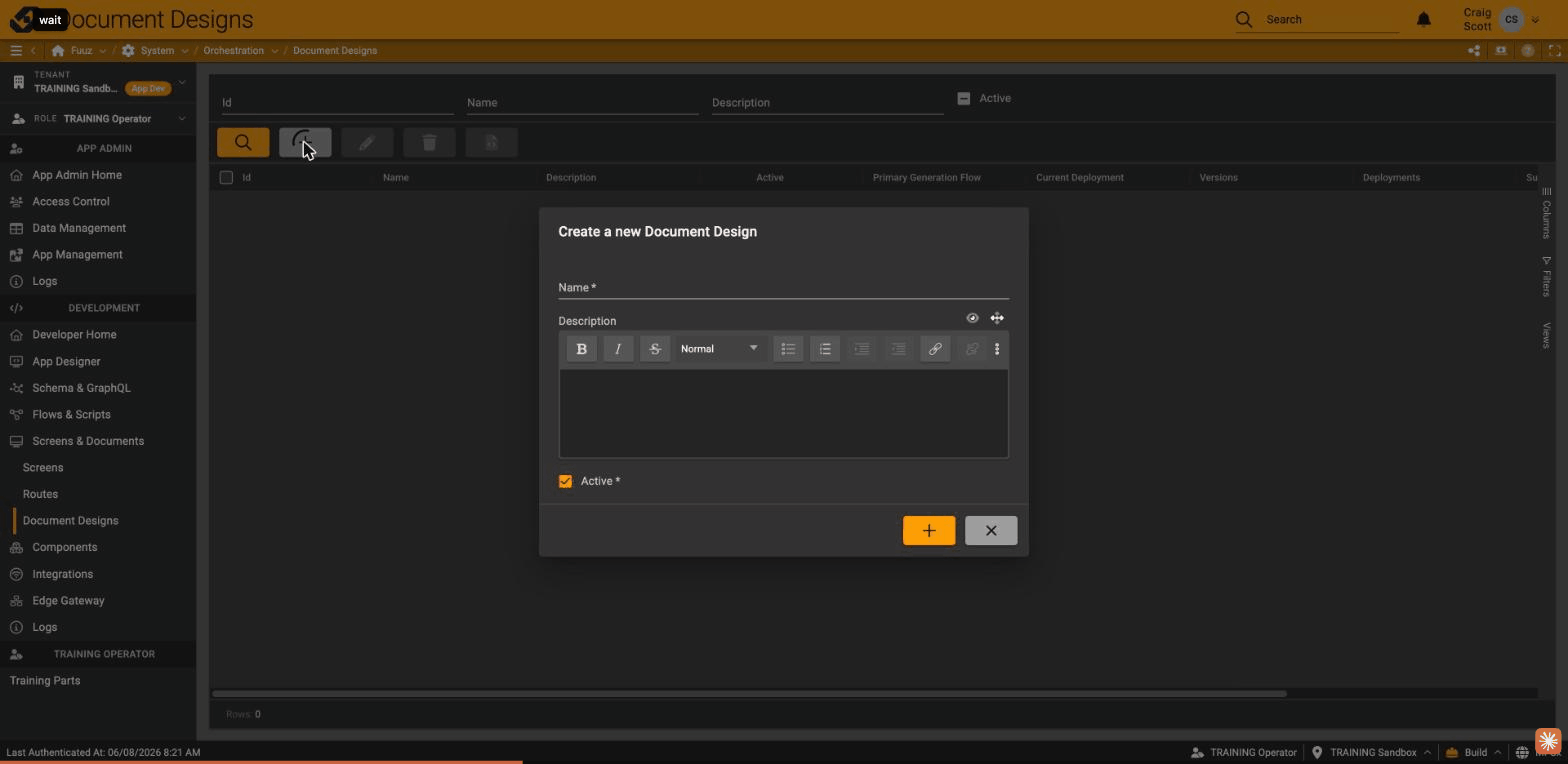Open Schema & GraphQL in the sidebar
The image size is (1568, 764).
pyautogui.click(x=81, y=388)
